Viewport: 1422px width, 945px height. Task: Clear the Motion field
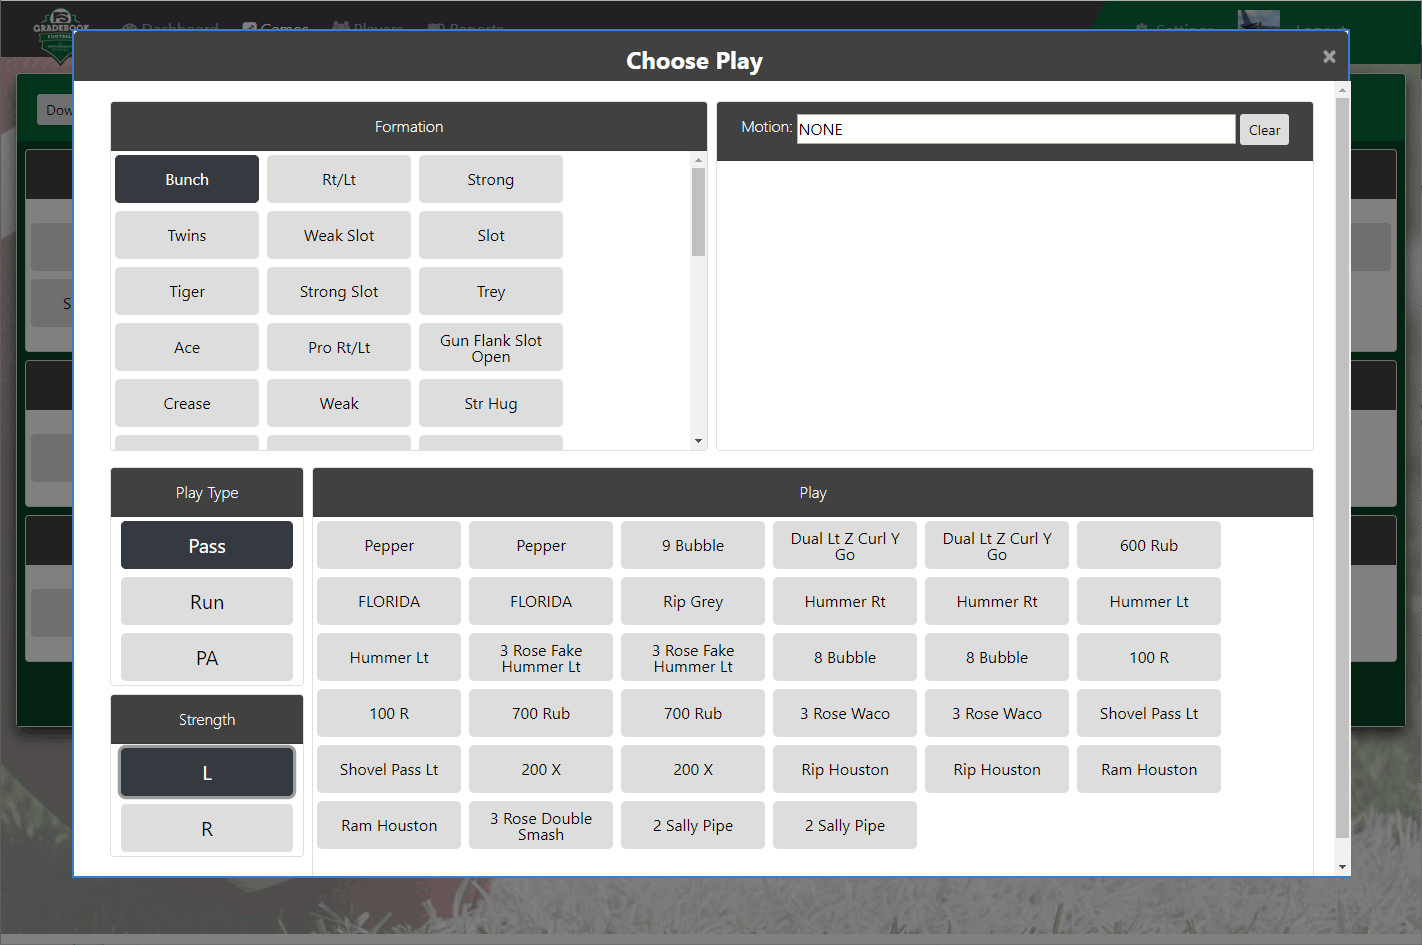point(1264,129)
